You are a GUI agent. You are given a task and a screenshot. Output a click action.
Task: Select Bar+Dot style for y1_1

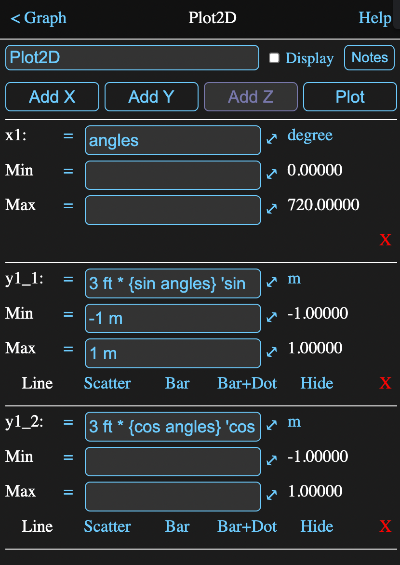(247, 383)
